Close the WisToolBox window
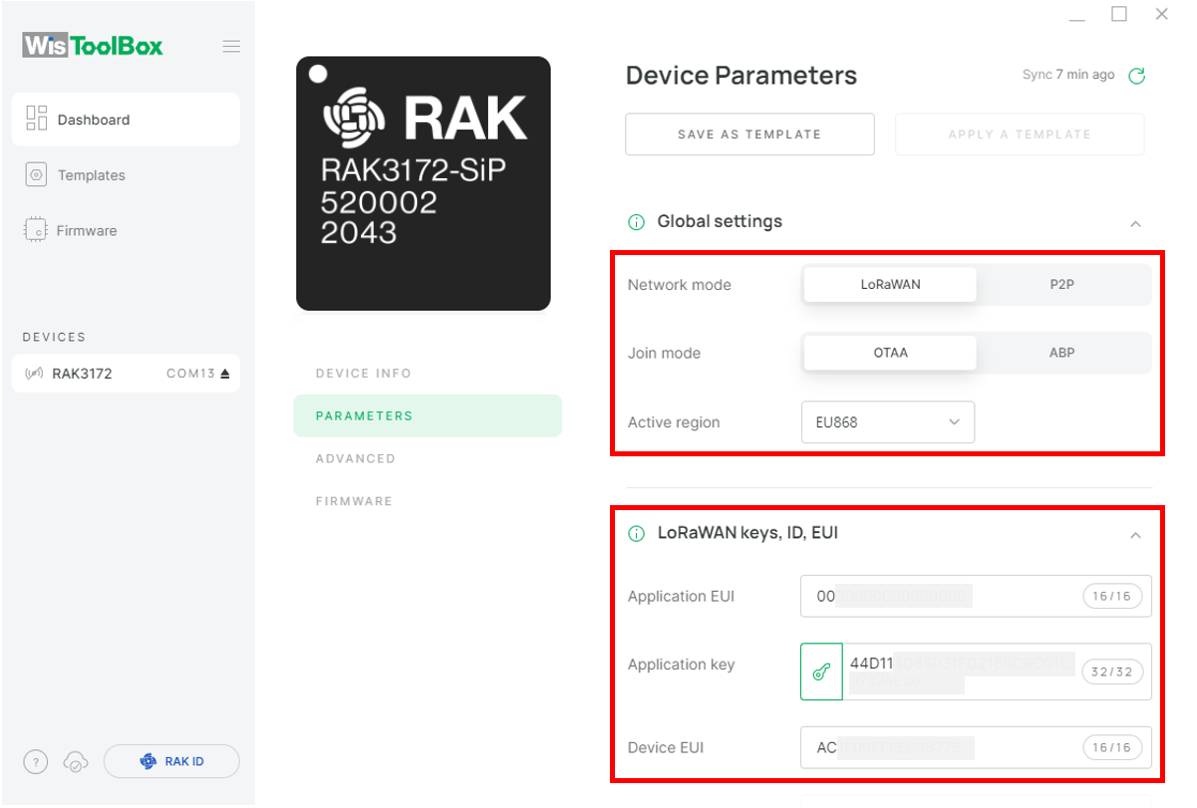 (x=1161, y=14)
